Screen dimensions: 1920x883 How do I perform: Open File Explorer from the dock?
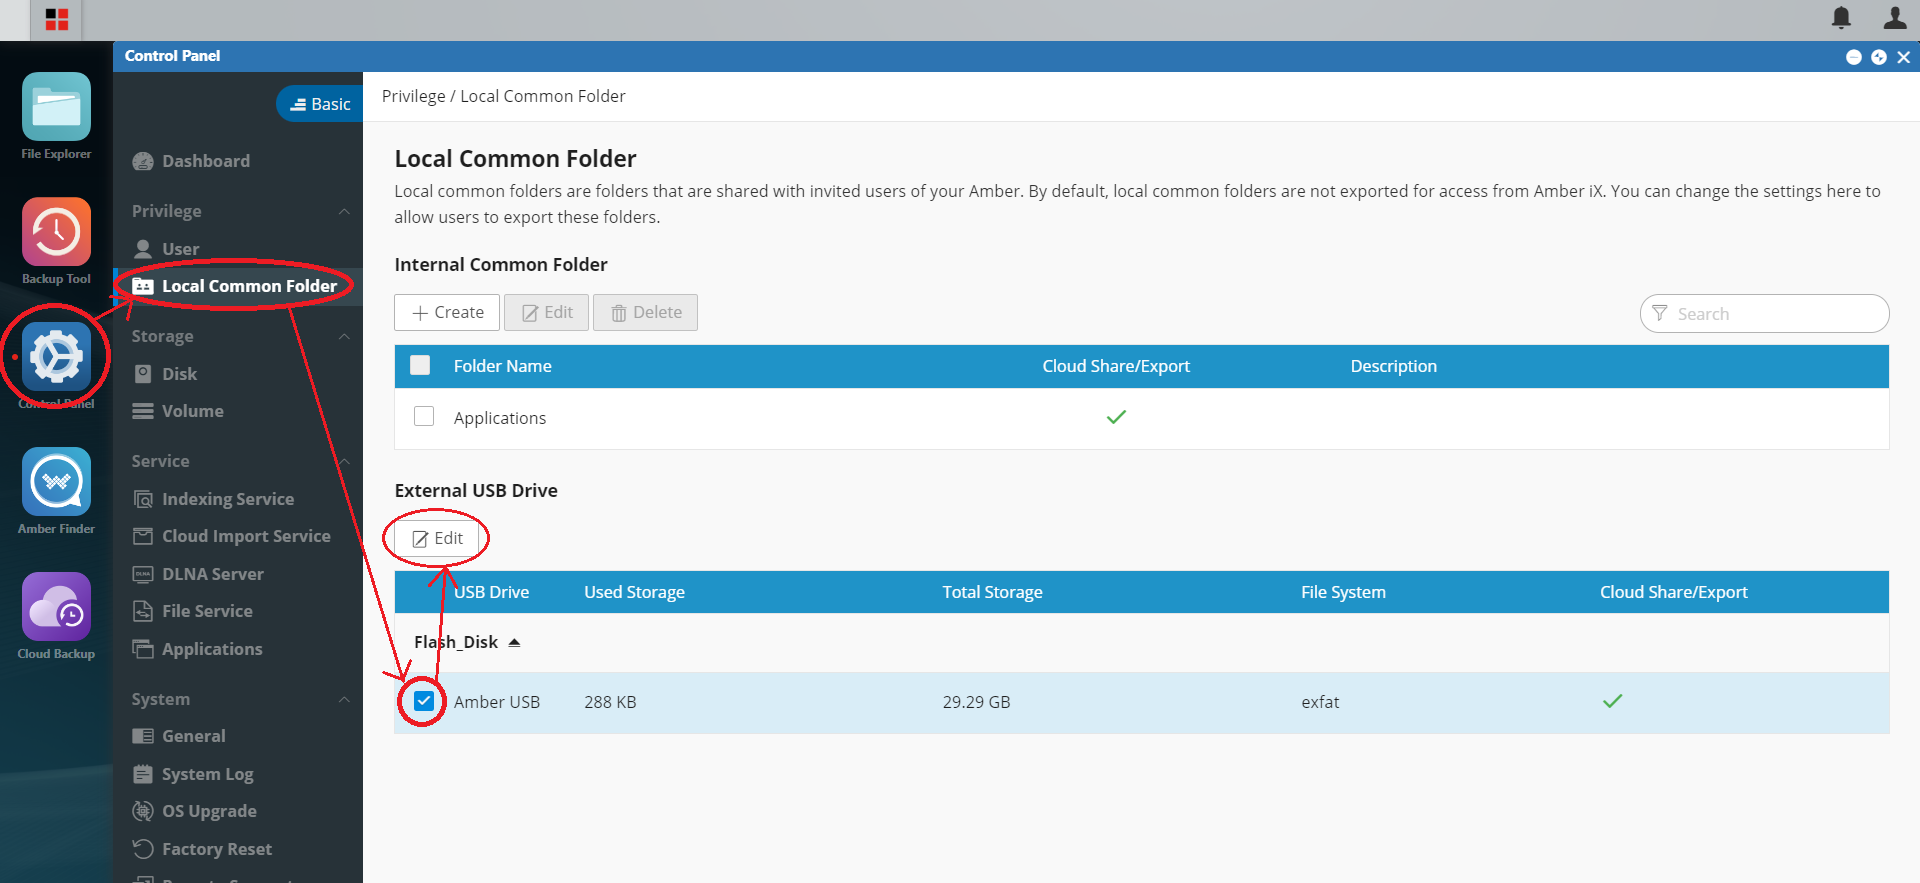56,107
